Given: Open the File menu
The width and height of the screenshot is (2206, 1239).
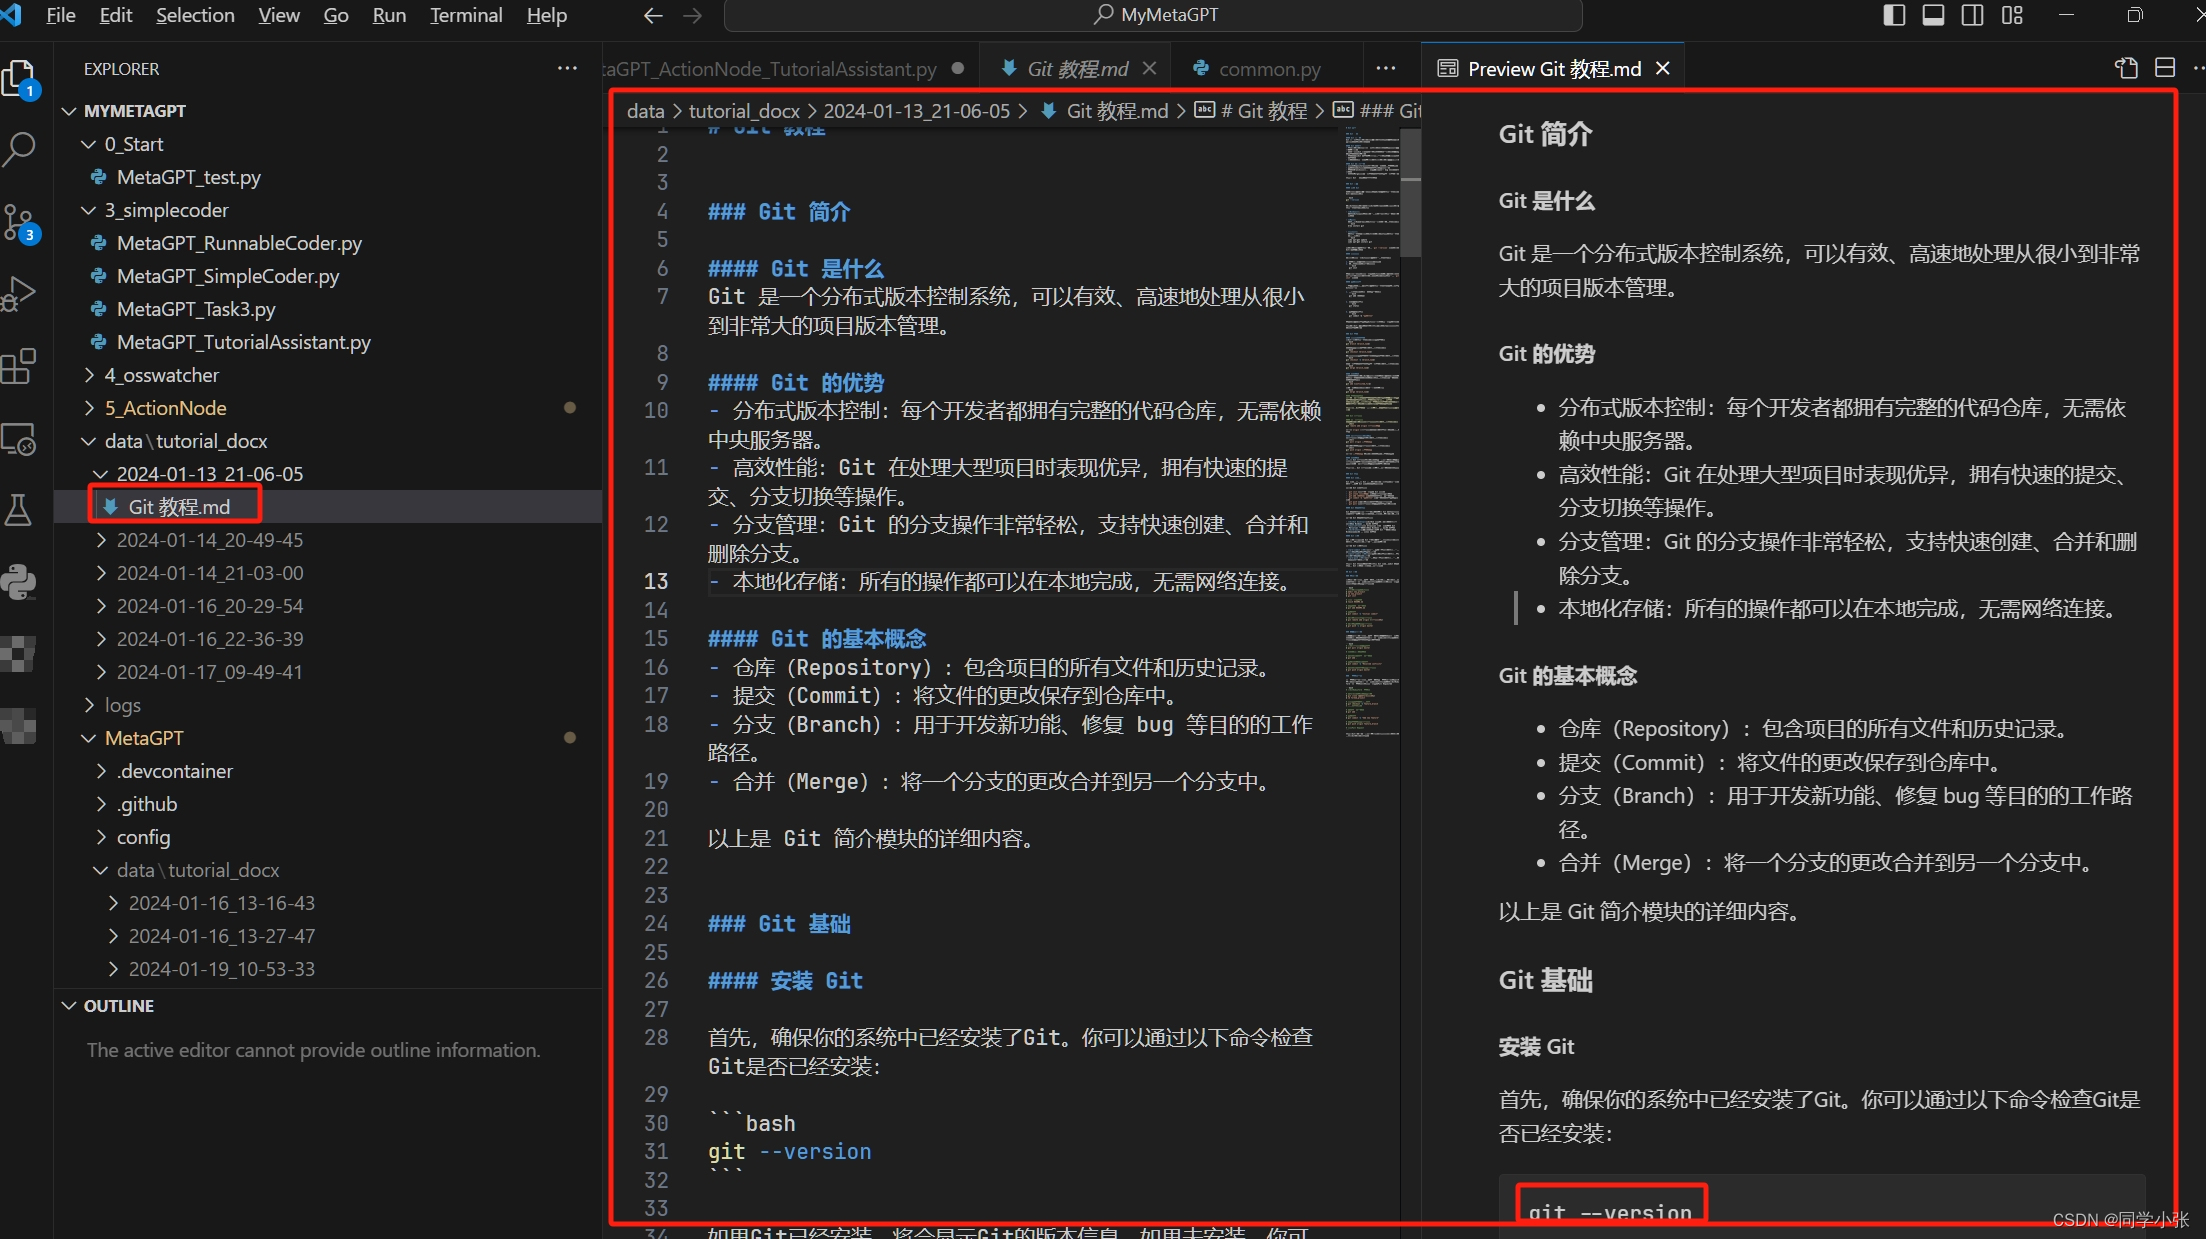Looking at the screenshot, I should coord(61,15).
